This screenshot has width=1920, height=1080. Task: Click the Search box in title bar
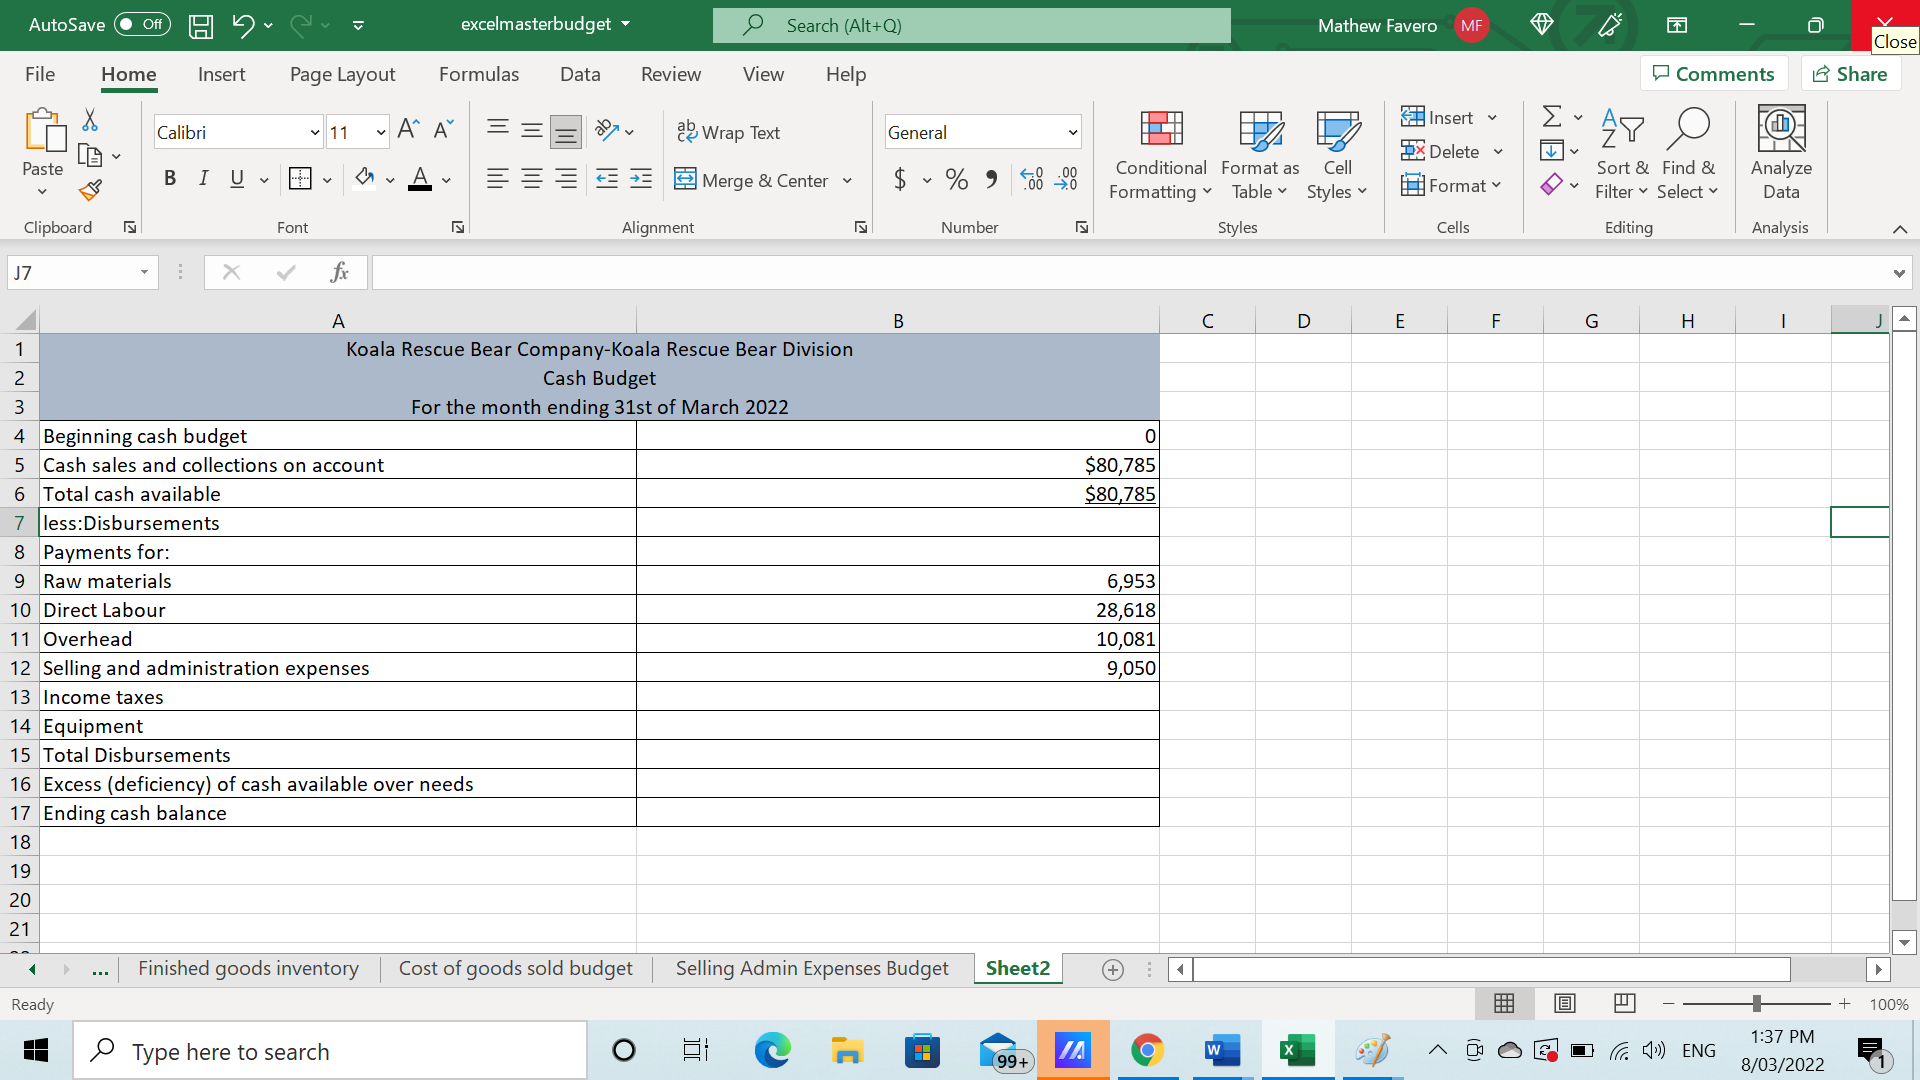point(972,25)
